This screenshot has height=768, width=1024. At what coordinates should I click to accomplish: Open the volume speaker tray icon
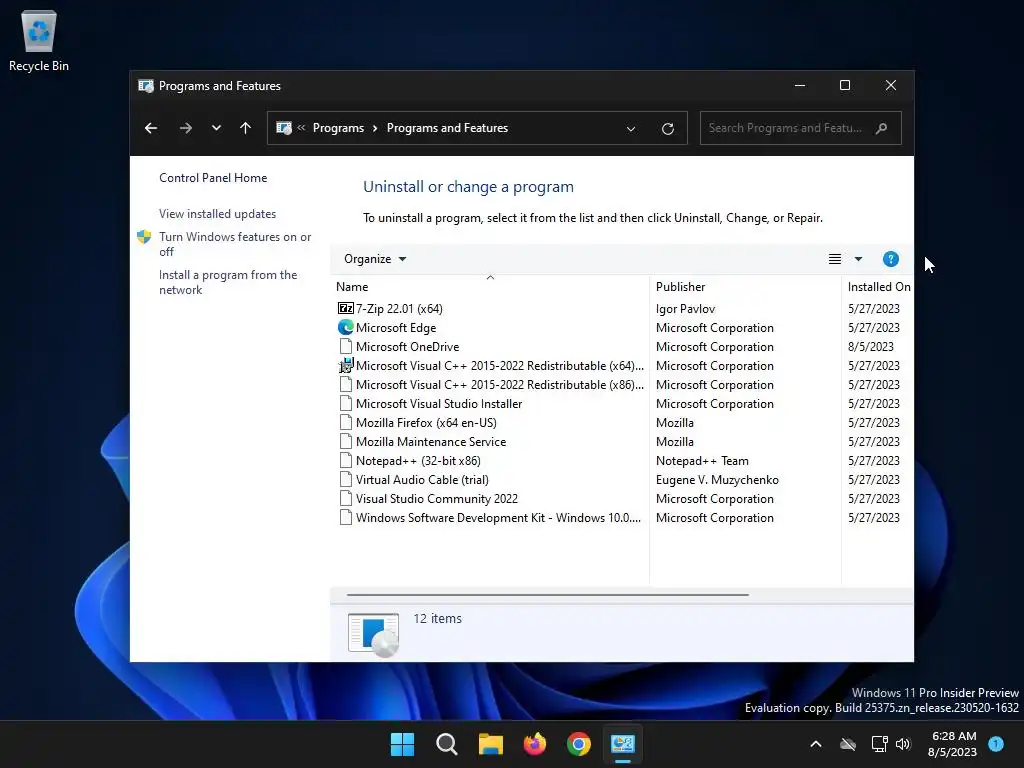[x=903, y=744]
